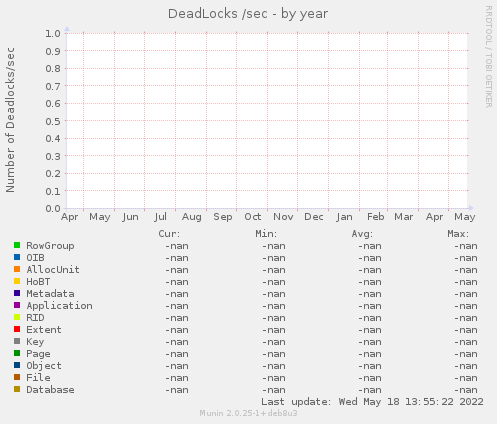This screenshot has height=424, width=497.
Task: Click the Database Max value -nan
Action: [x=466, y=390]
